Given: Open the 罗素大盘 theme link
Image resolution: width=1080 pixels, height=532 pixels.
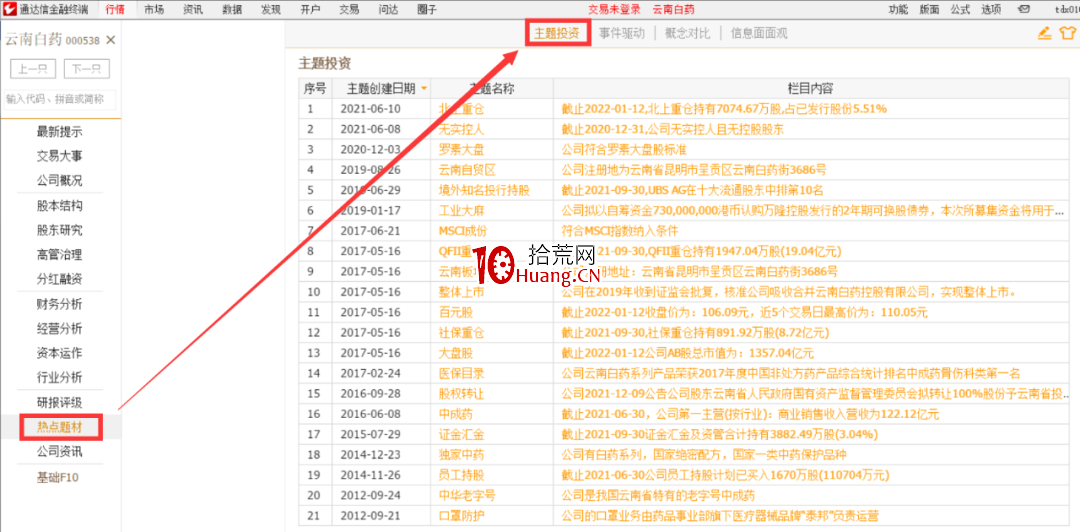Looking at the screenshot, I should 460,149.
